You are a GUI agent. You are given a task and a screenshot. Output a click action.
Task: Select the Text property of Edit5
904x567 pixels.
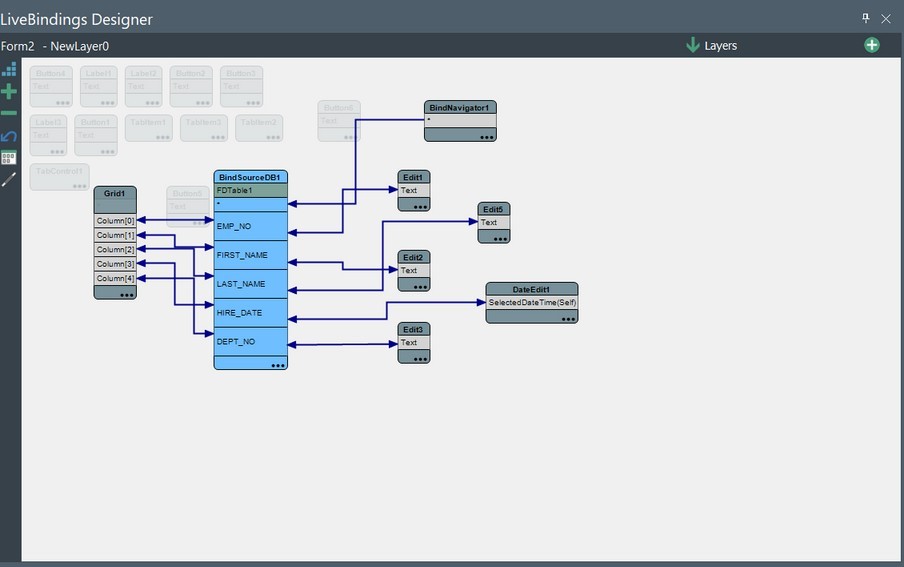pyautogui.click(x=494, y=223)
